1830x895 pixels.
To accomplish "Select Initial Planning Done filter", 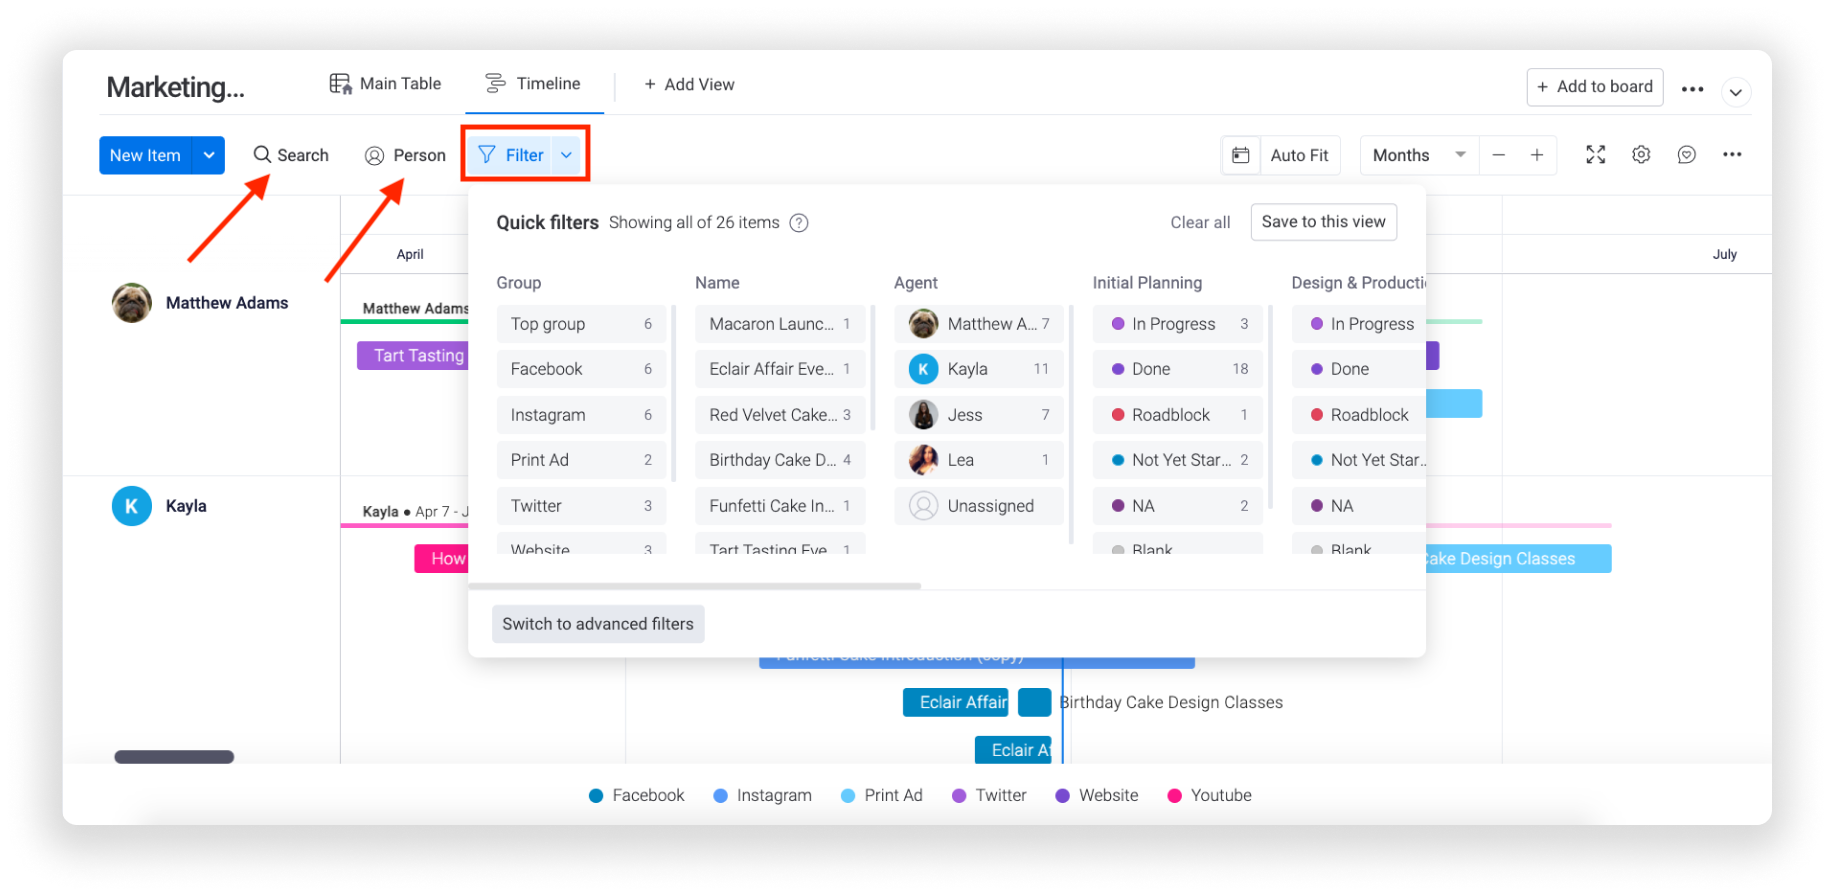I will point(1177,369).
